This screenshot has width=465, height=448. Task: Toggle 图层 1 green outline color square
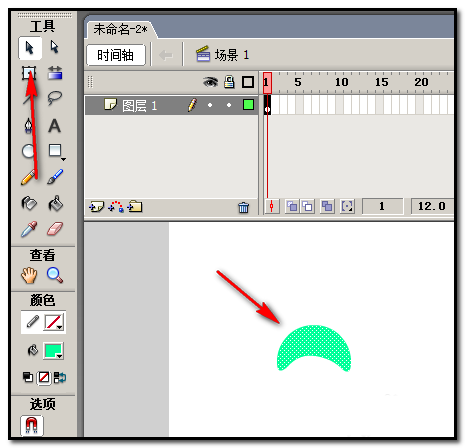[x=248, y=105]
